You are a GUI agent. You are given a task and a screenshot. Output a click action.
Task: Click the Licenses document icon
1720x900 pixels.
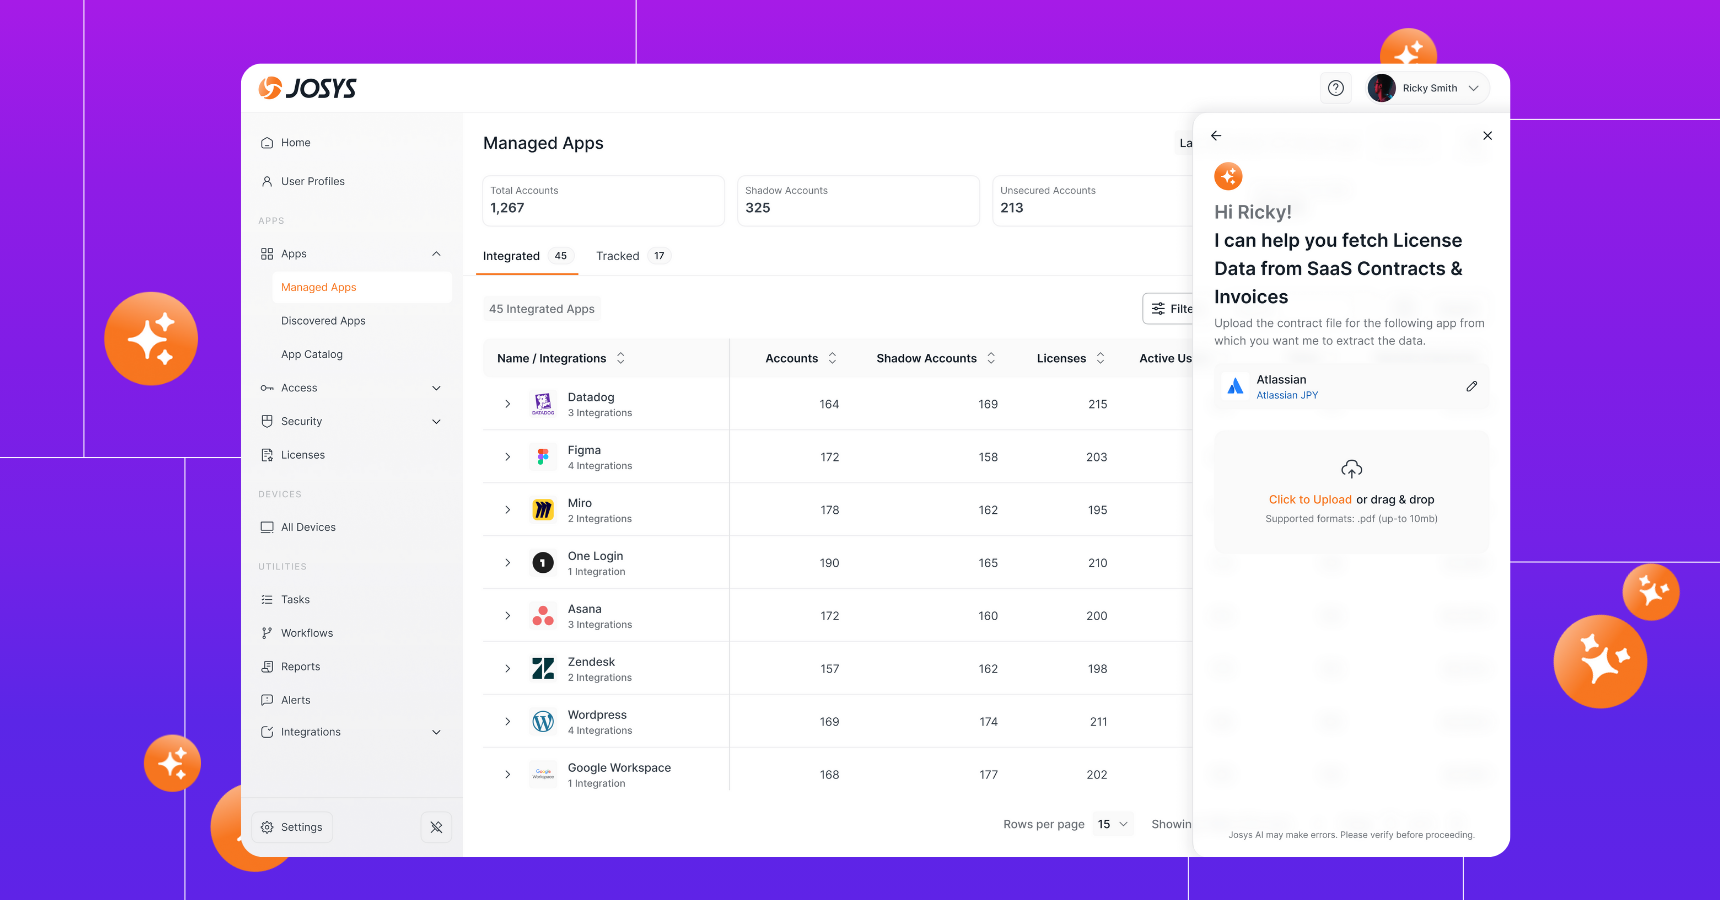tap(267, 455)
